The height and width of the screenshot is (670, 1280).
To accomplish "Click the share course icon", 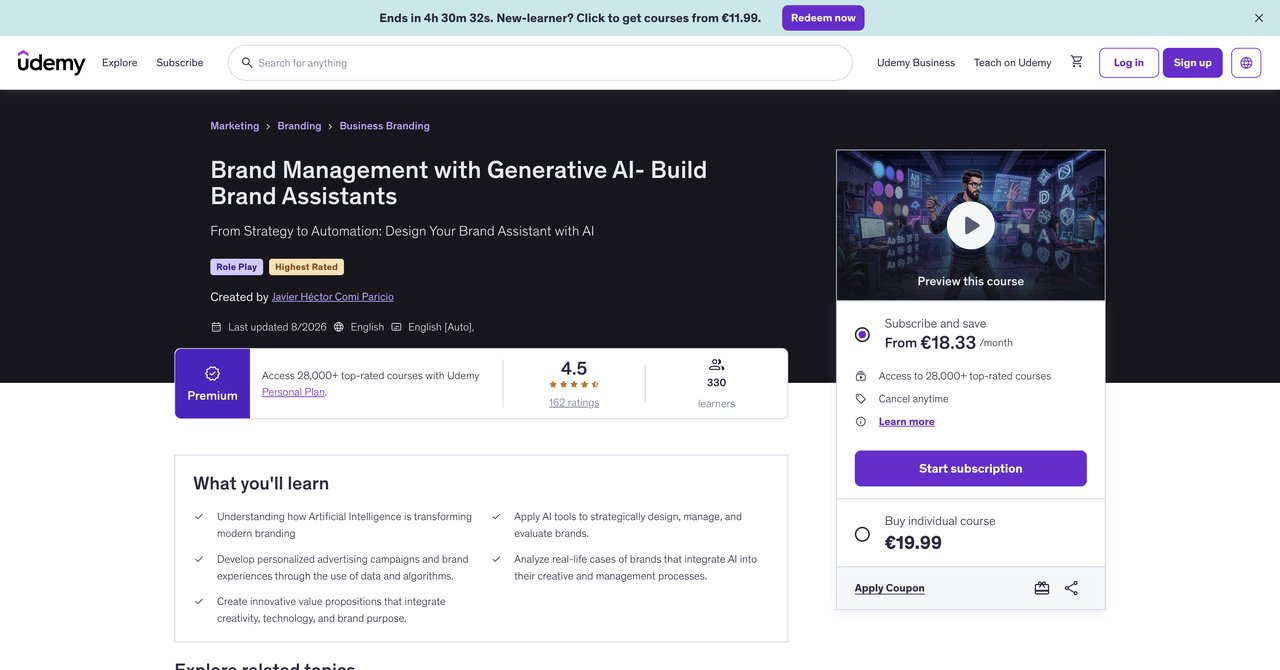I will pyautogui.click(x=1071, y=588).
